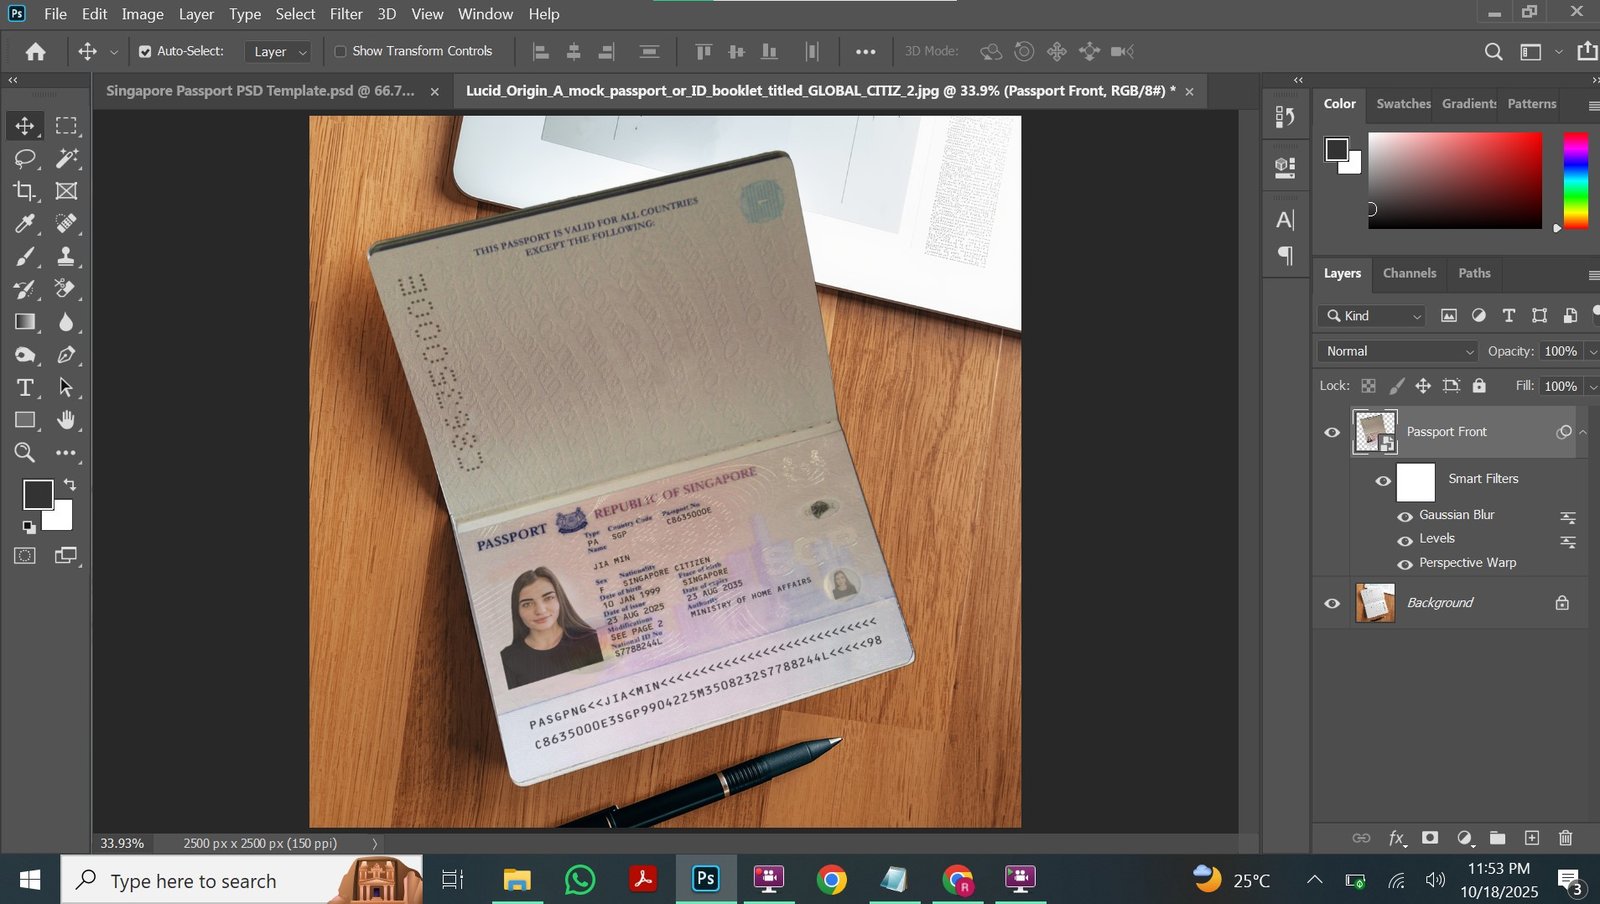Select the Crop tool
Screen dimensions: 1600x904
[25, 191]
